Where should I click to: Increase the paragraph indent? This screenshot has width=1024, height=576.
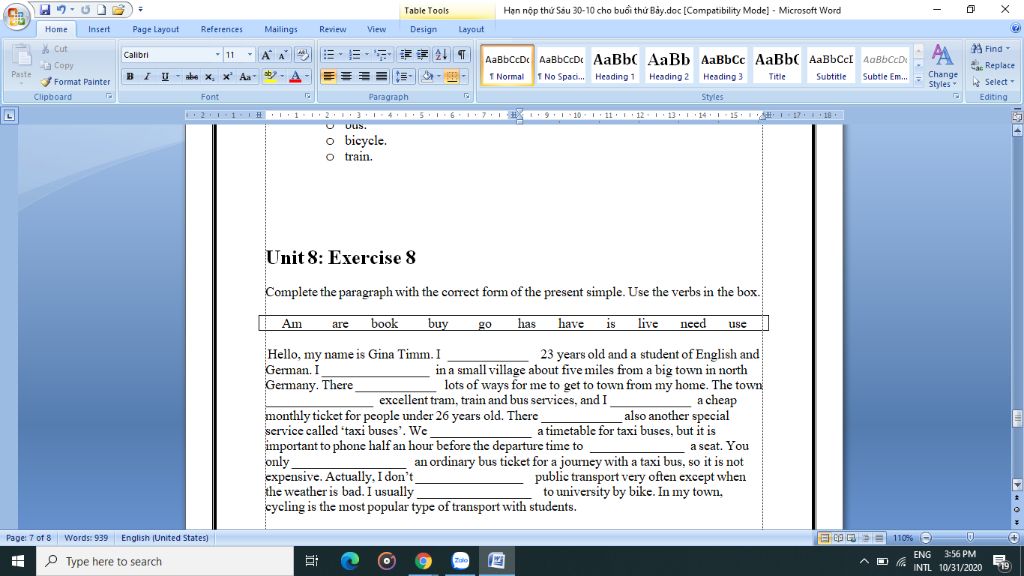click(x=423, y=55)
